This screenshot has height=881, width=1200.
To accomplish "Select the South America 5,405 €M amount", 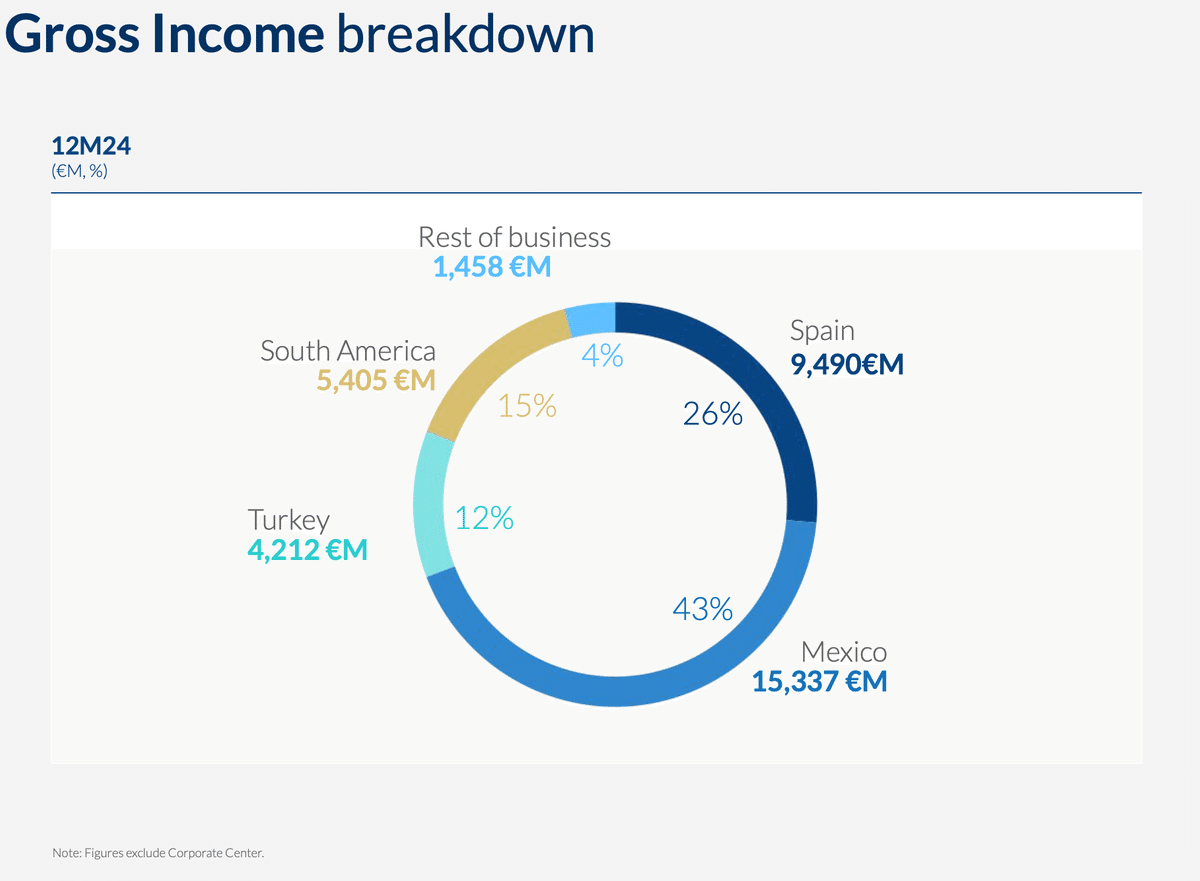I will point(376,380).
